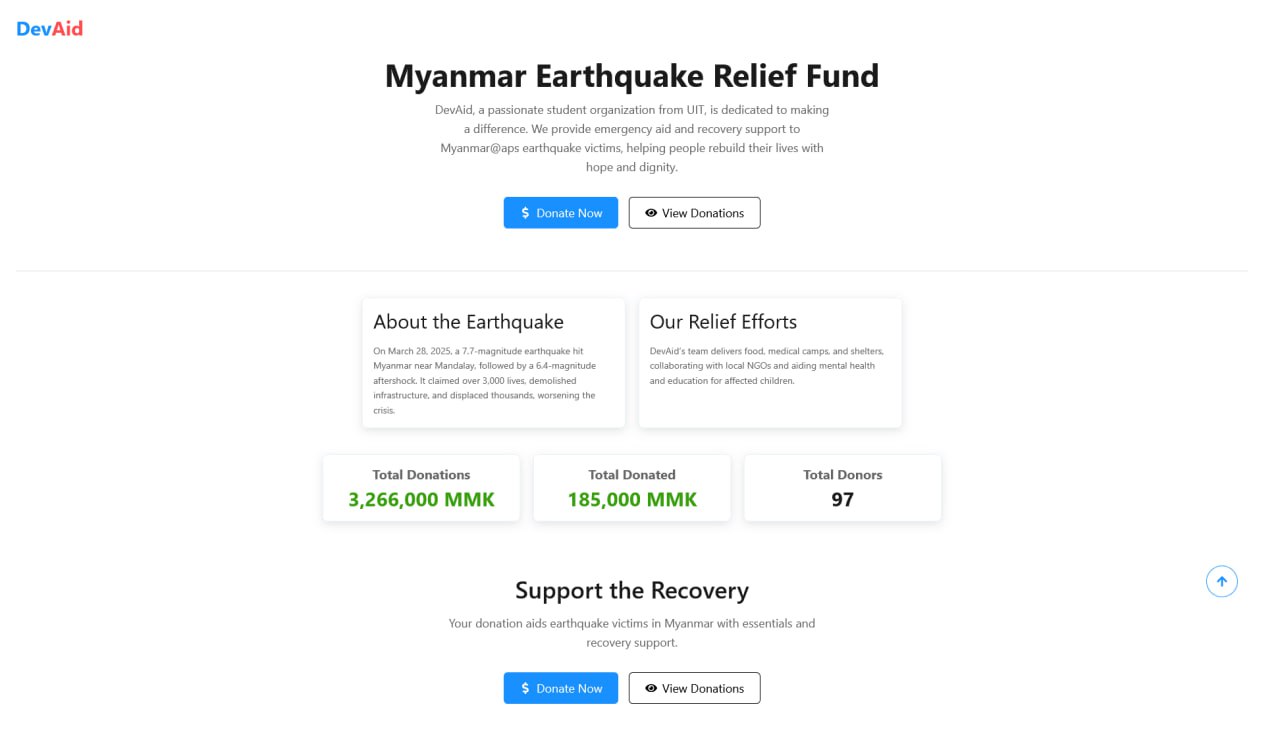Click the DevAid student organization intro paragraph
Image resolution: width=1280 pixels, height=746 pixels.
(x=632, y=138)
